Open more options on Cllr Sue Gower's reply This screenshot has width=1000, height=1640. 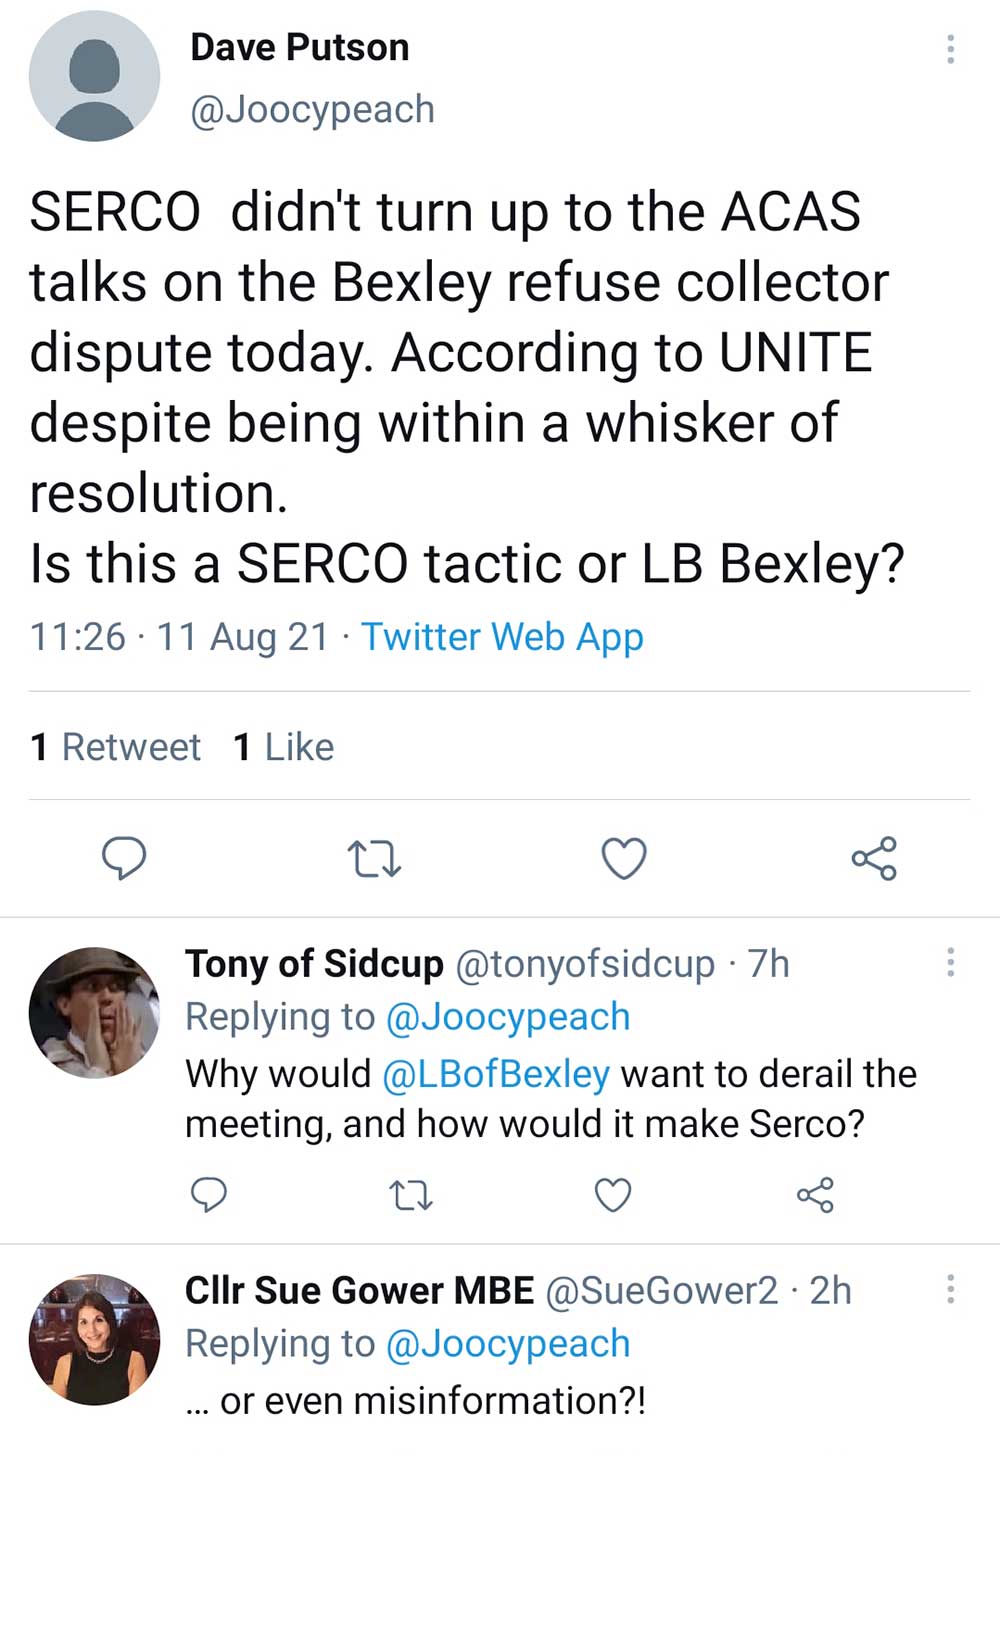point(950,1288)
